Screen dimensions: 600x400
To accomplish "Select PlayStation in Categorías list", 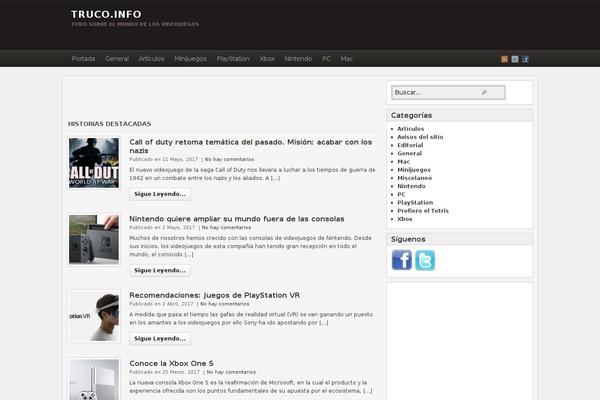I will pyautogui.click(x=415, y=202).
